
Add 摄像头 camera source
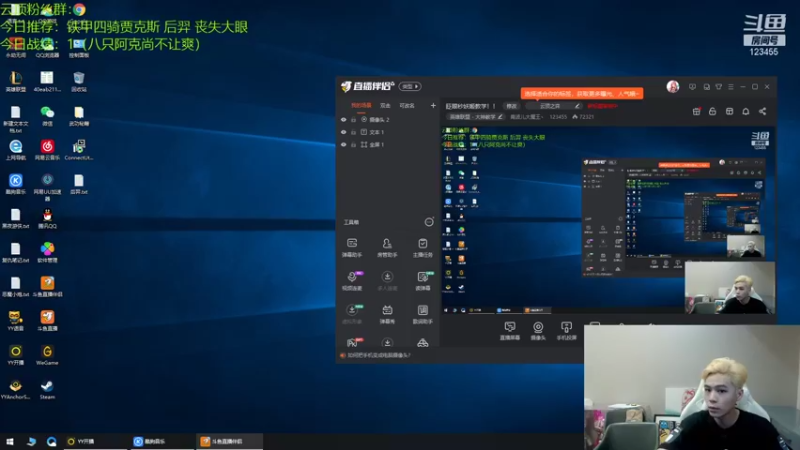pyautogui.click(x=538, y=331)
